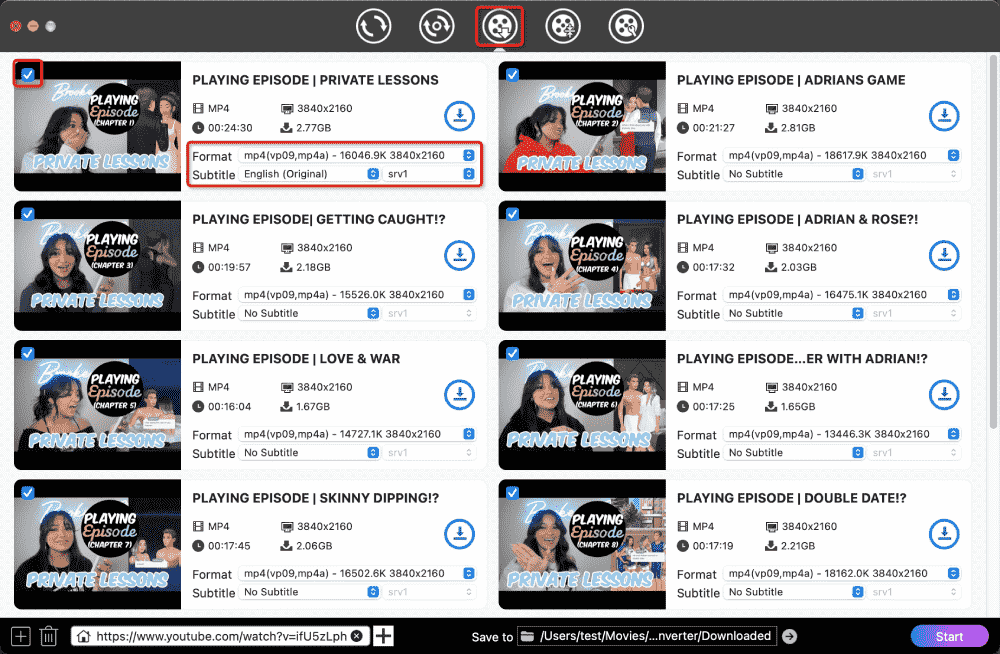The image size is (1000, 654).
Task: Switch to the DVD ripper tab
Action: coord(437,26)
